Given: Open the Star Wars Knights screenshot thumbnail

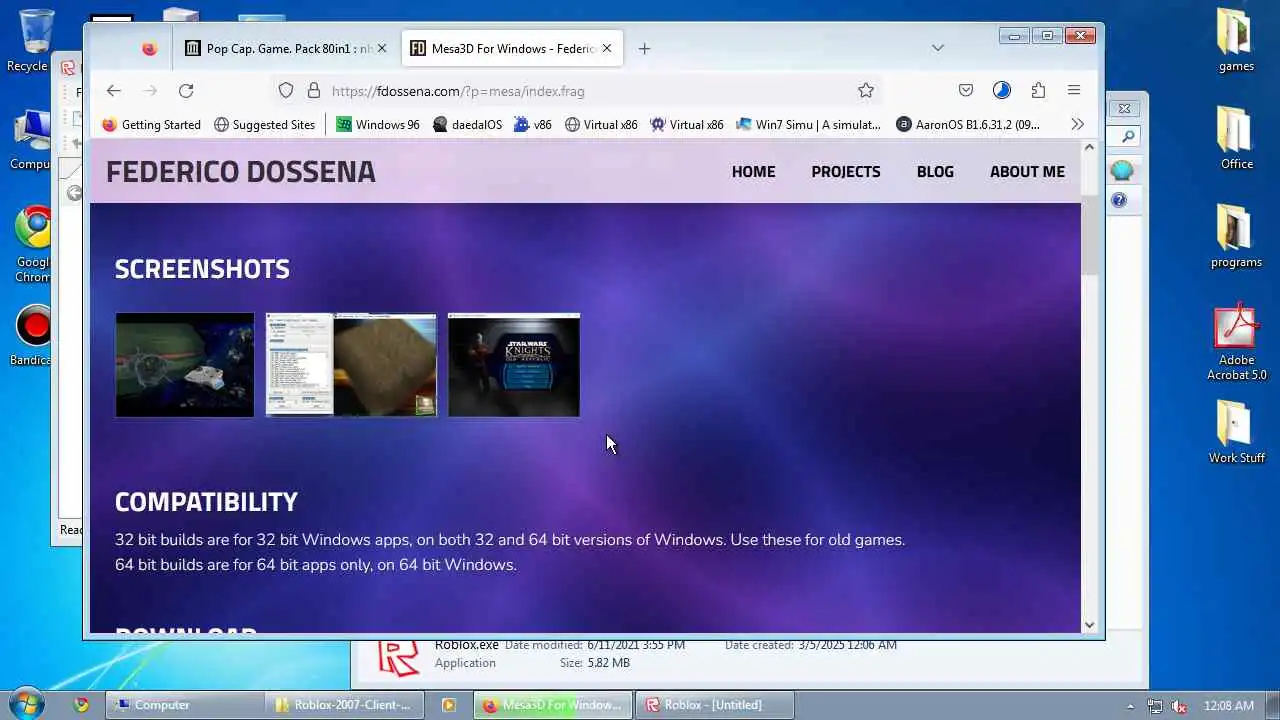Looking at the screenshot, I should pyautogui.click(x=514, y=365).
